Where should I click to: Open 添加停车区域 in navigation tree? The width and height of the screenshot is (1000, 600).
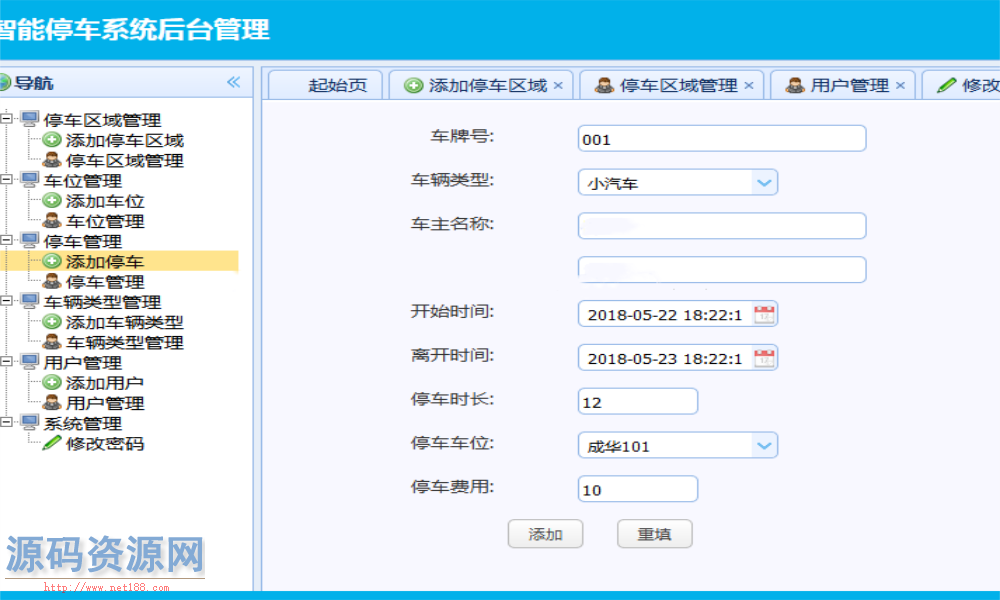click(124, 140)
